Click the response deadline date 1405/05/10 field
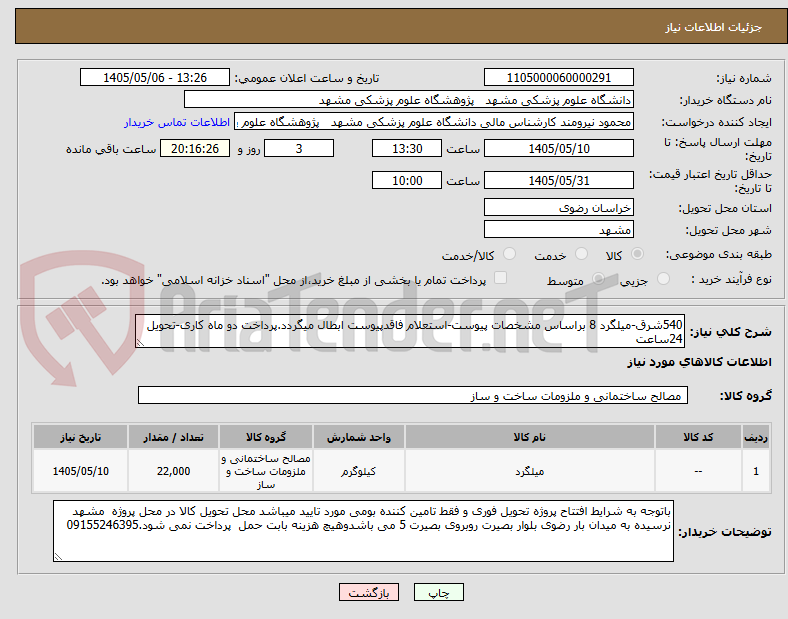 click(559, 148)
